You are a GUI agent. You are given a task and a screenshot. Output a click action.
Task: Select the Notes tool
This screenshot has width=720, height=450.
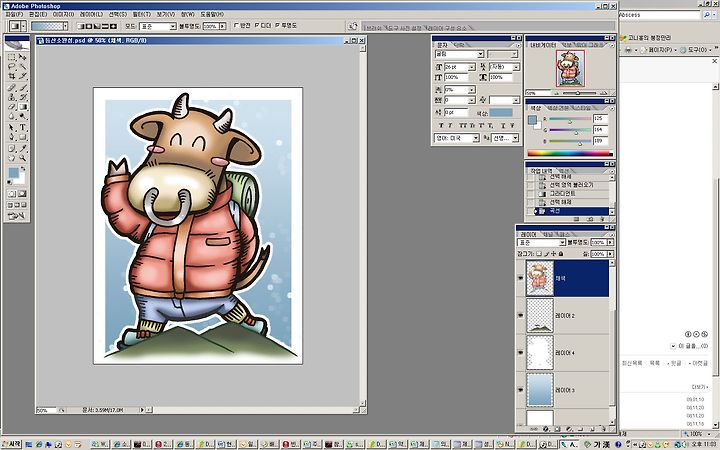click(11, 148)
